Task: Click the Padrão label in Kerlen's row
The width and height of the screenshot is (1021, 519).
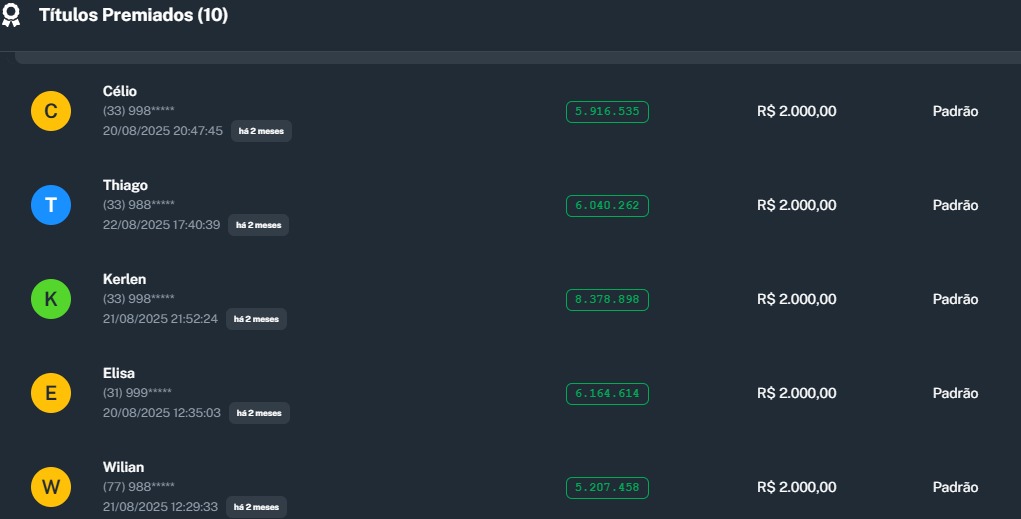Action: (955, 299)
